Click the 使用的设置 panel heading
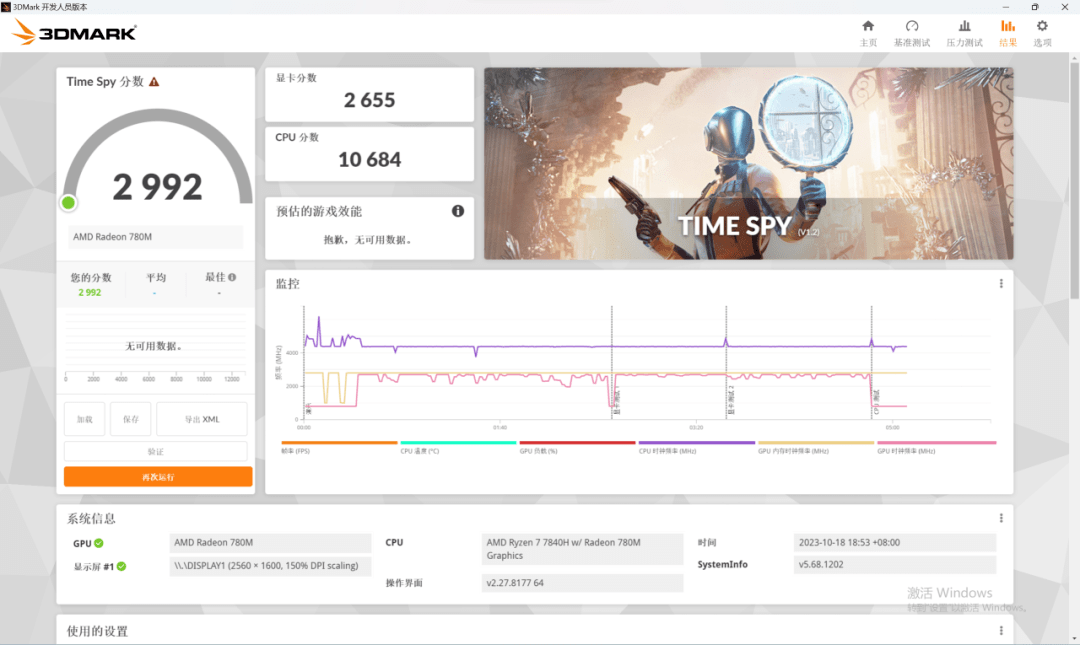 point(97,631)
